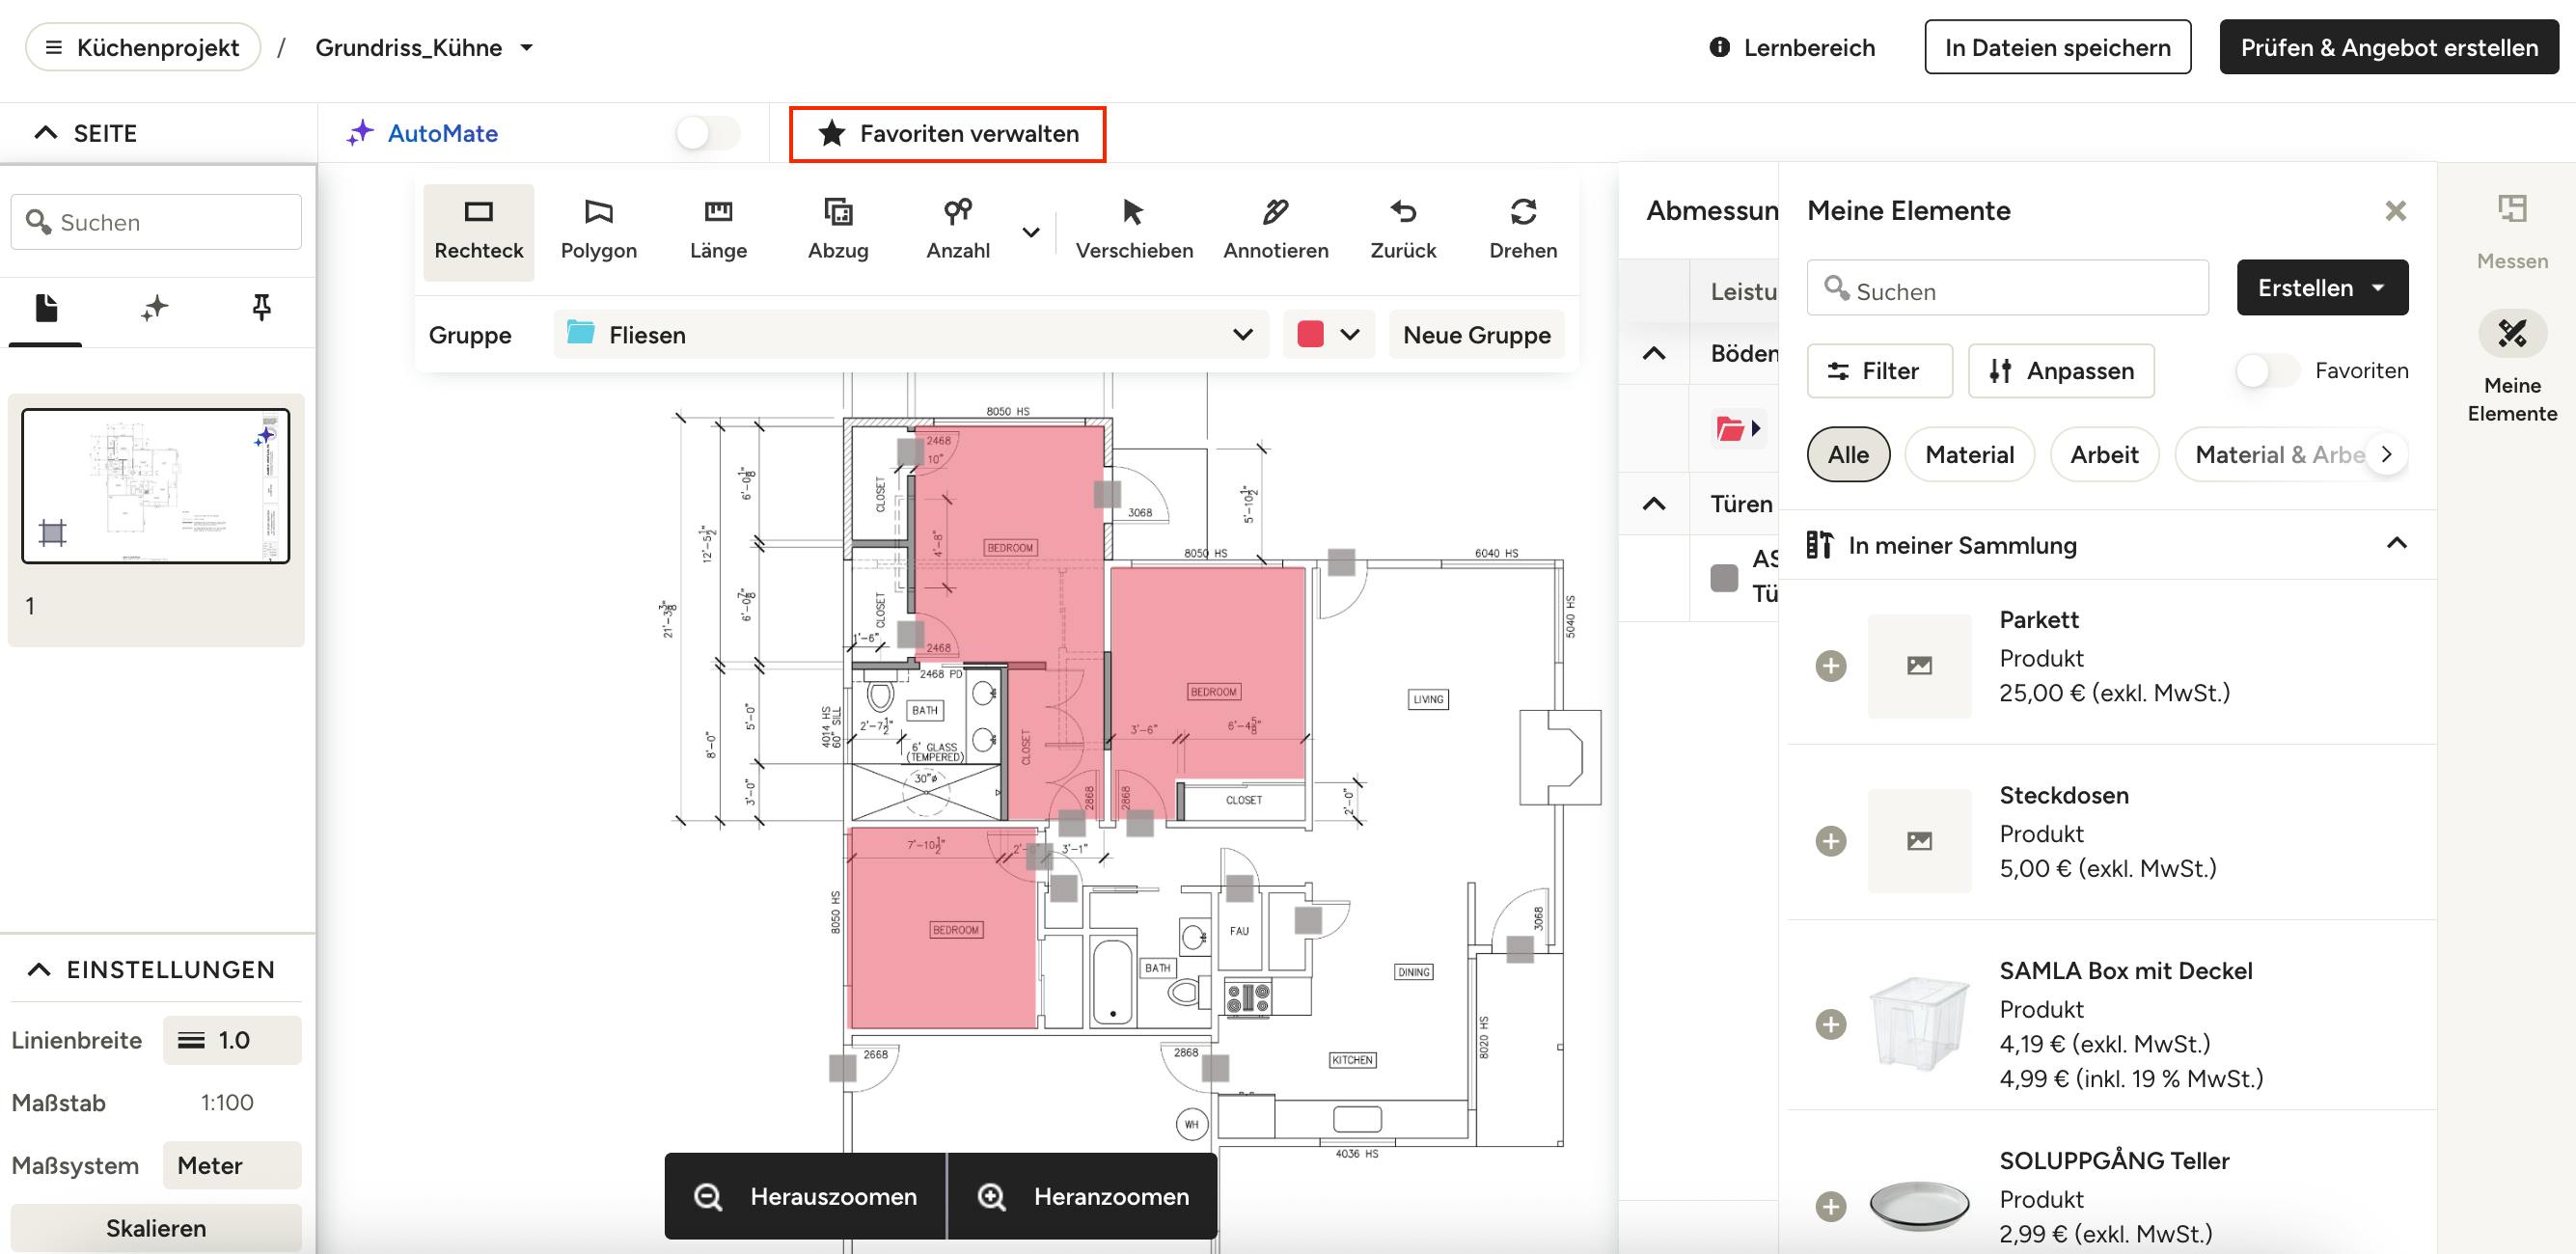Viewport: 2576px width, 1254px height.
Task: Open Favoriten verwalten
Action: [x=947, y=133]
